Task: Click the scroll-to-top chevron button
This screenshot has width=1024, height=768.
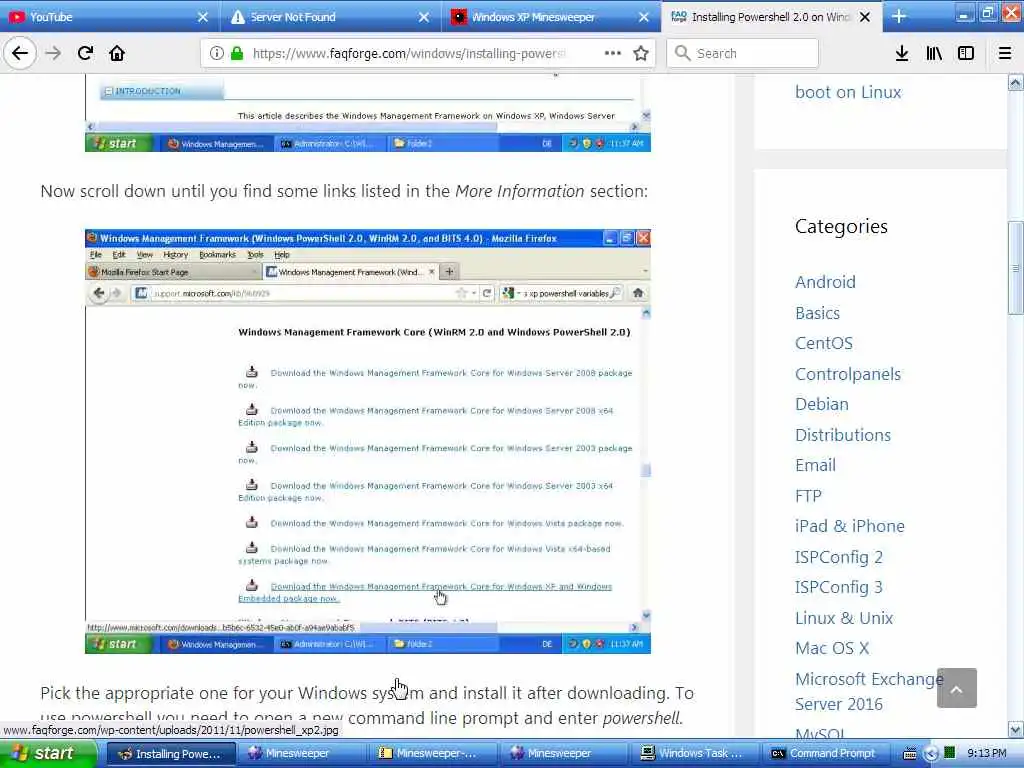Action: tap(957, 688)
